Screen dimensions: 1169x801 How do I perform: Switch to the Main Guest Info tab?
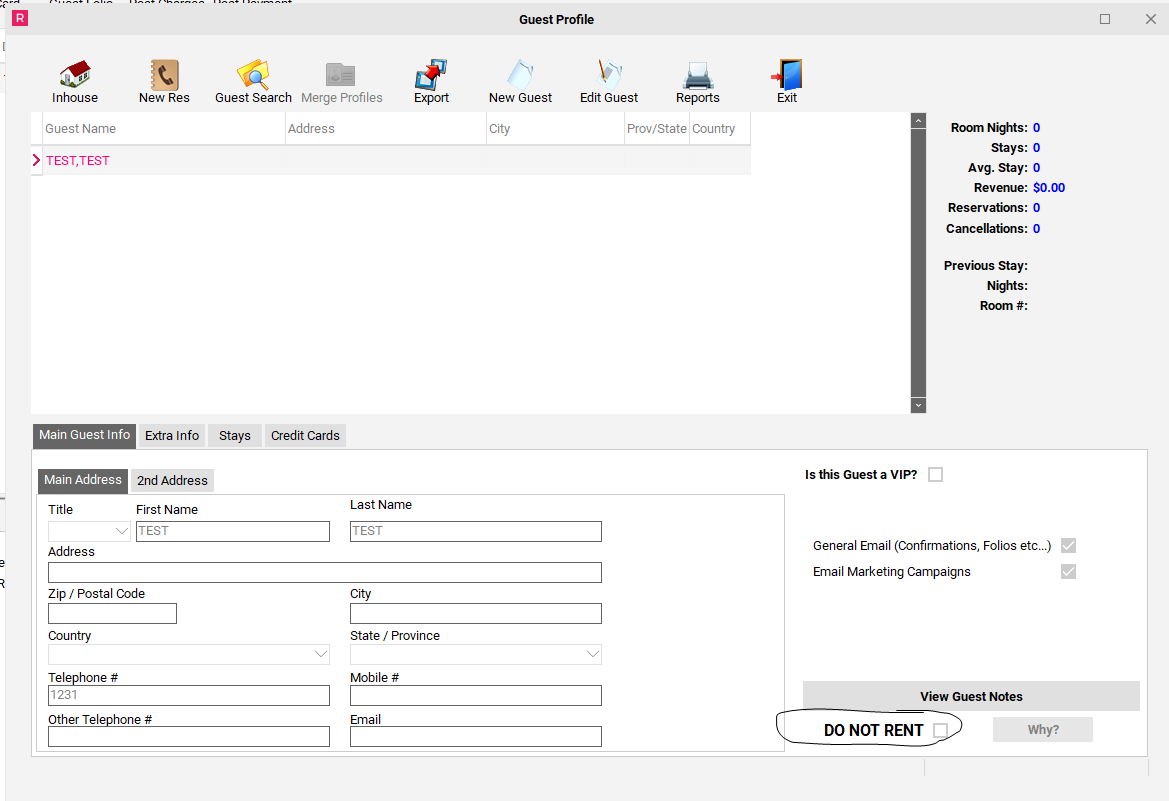coord(84,436)
